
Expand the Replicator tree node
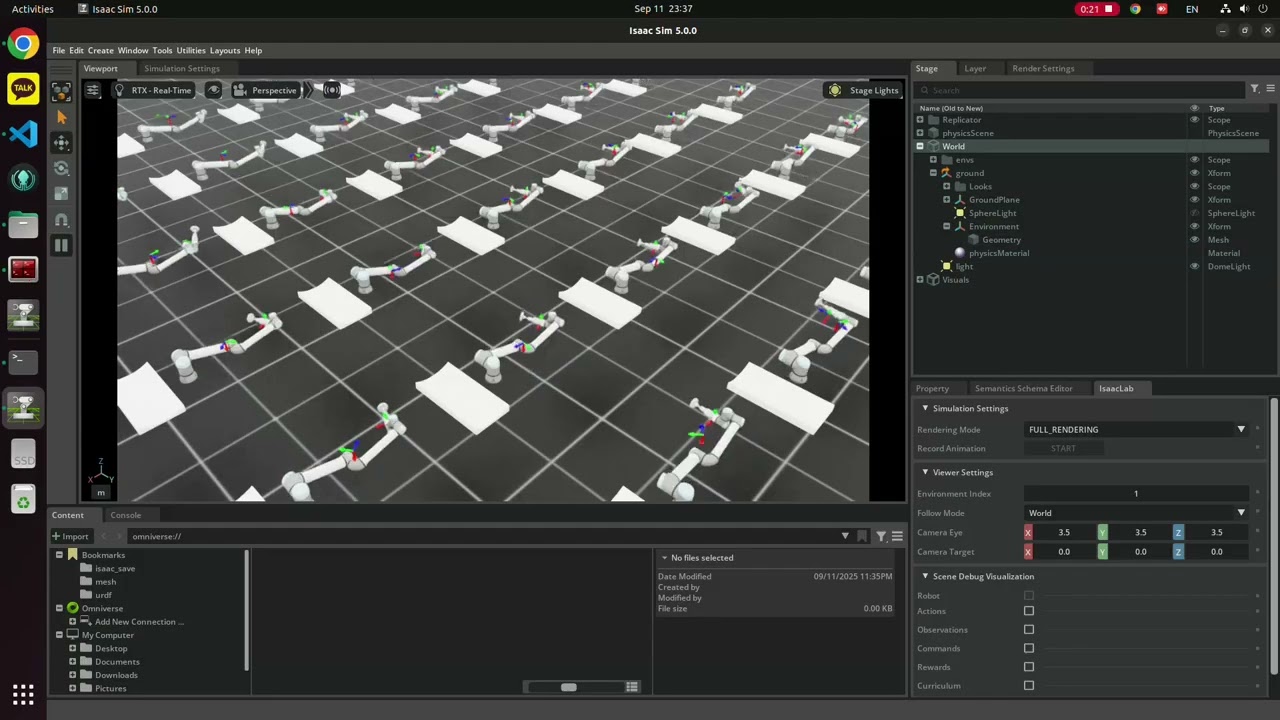tap(920, 120)
